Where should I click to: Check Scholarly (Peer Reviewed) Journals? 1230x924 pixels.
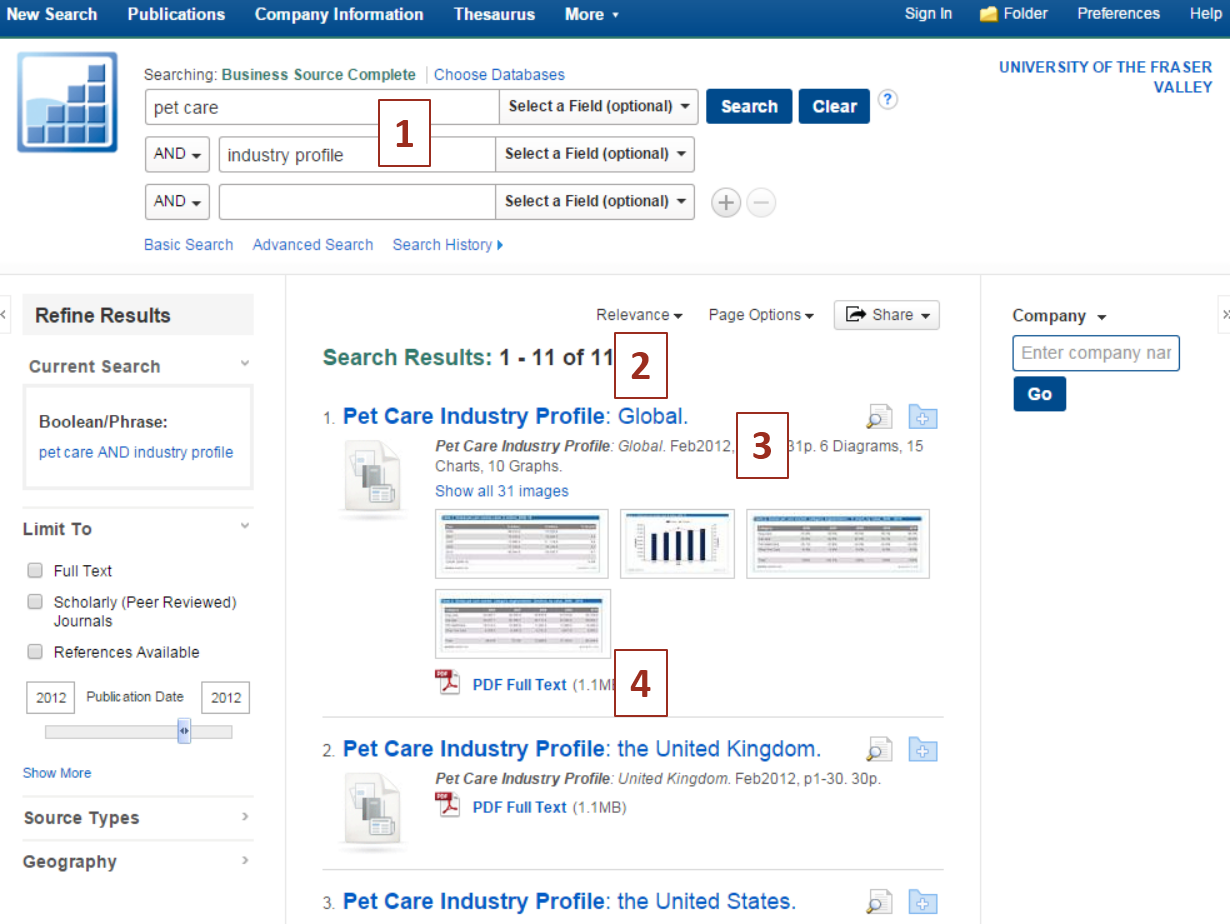click(x=35, y=602)
